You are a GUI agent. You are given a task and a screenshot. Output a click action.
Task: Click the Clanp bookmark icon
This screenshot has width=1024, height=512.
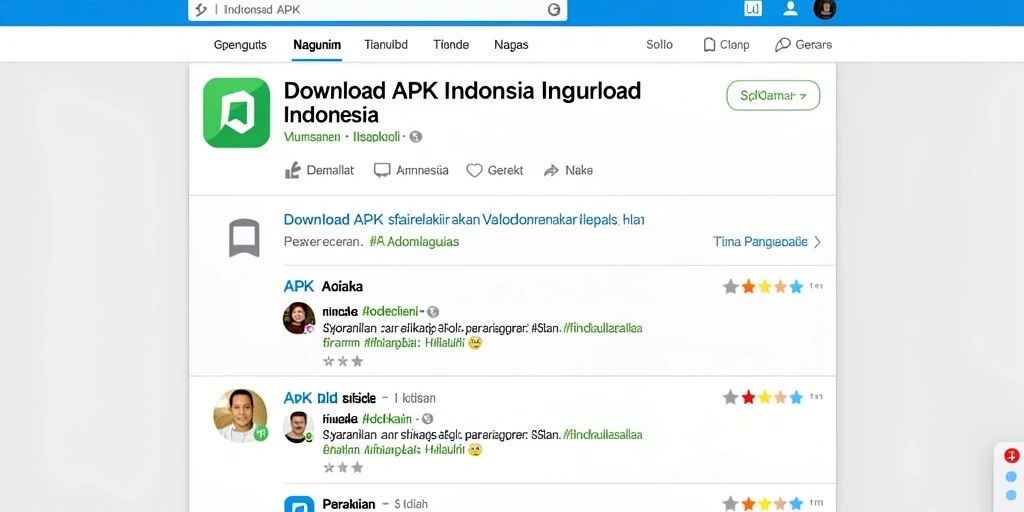point(709,45)
